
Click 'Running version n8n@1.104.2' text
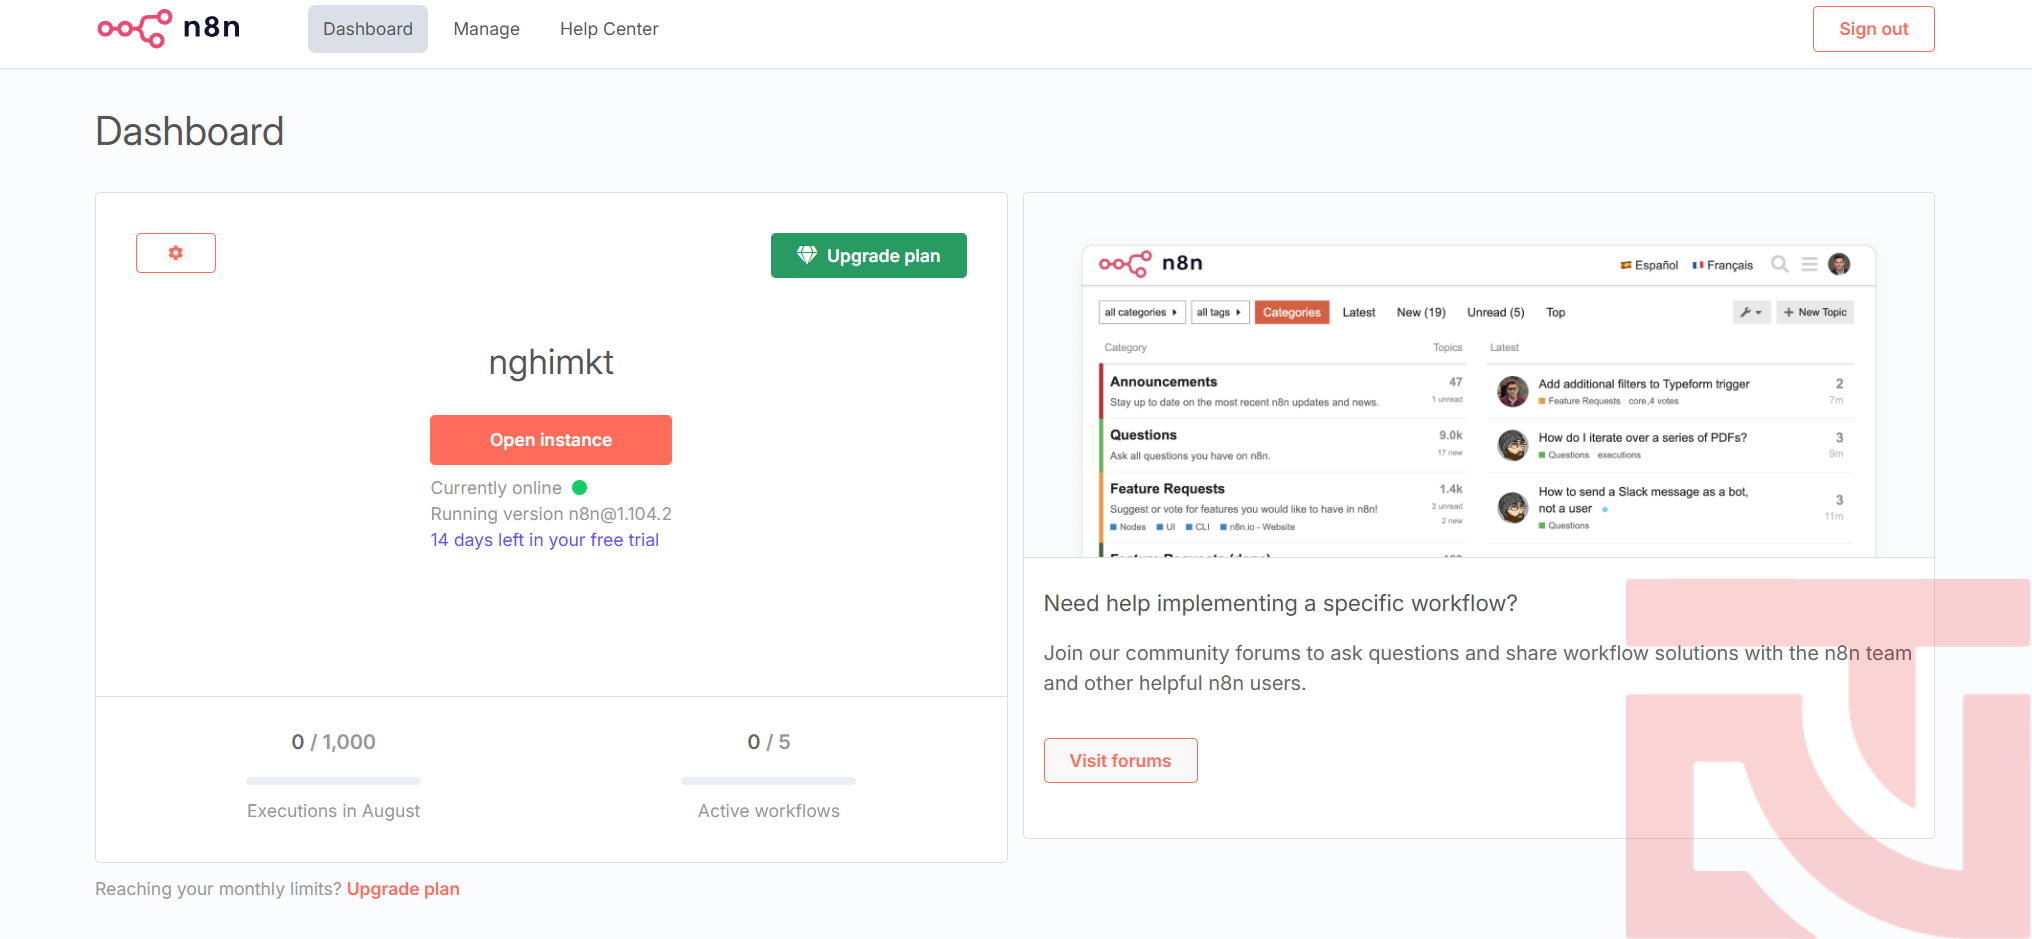pyautogui.click(x=551, y=514)
